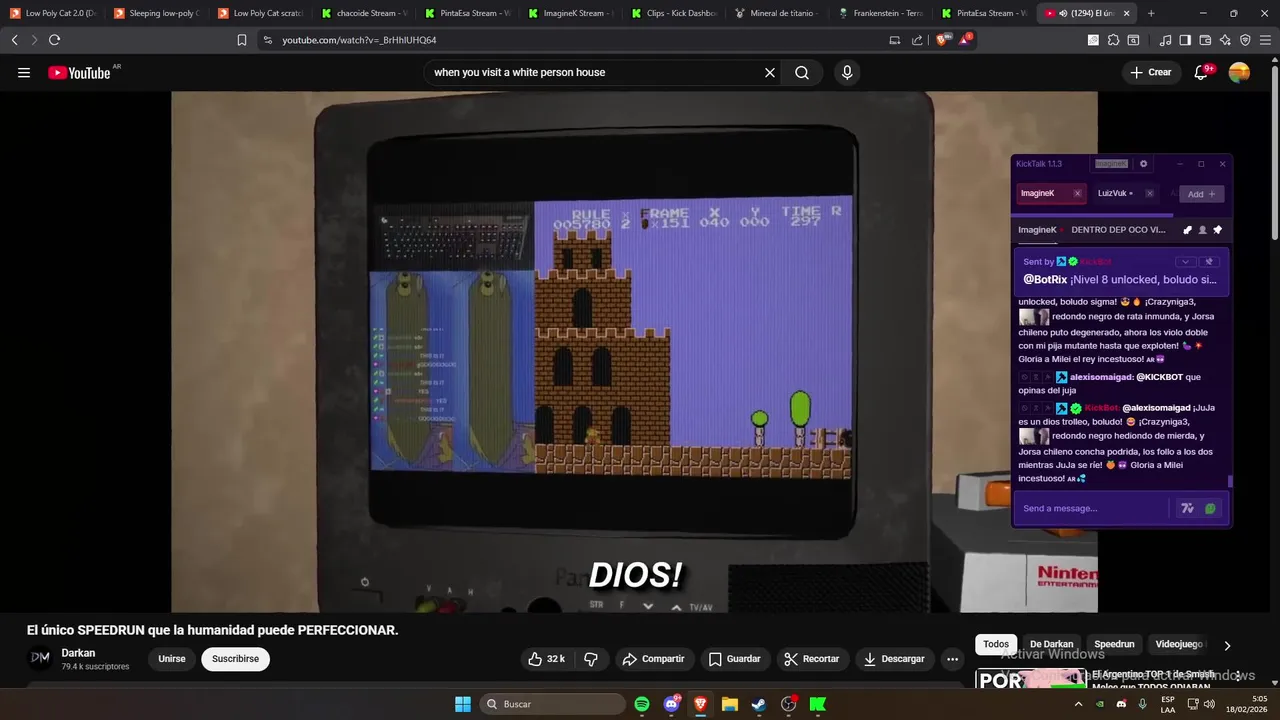The height and width of the screenshot is (720, 1280).
Task: Click the Unirse button
Action: (172, 659)
